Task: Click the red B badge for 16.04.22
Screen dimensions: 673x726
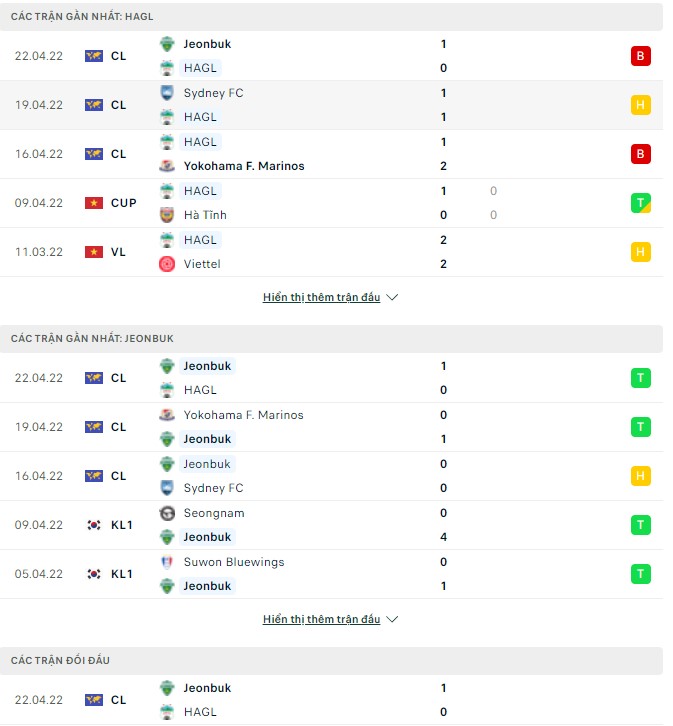Action: (x=641, y=154)
